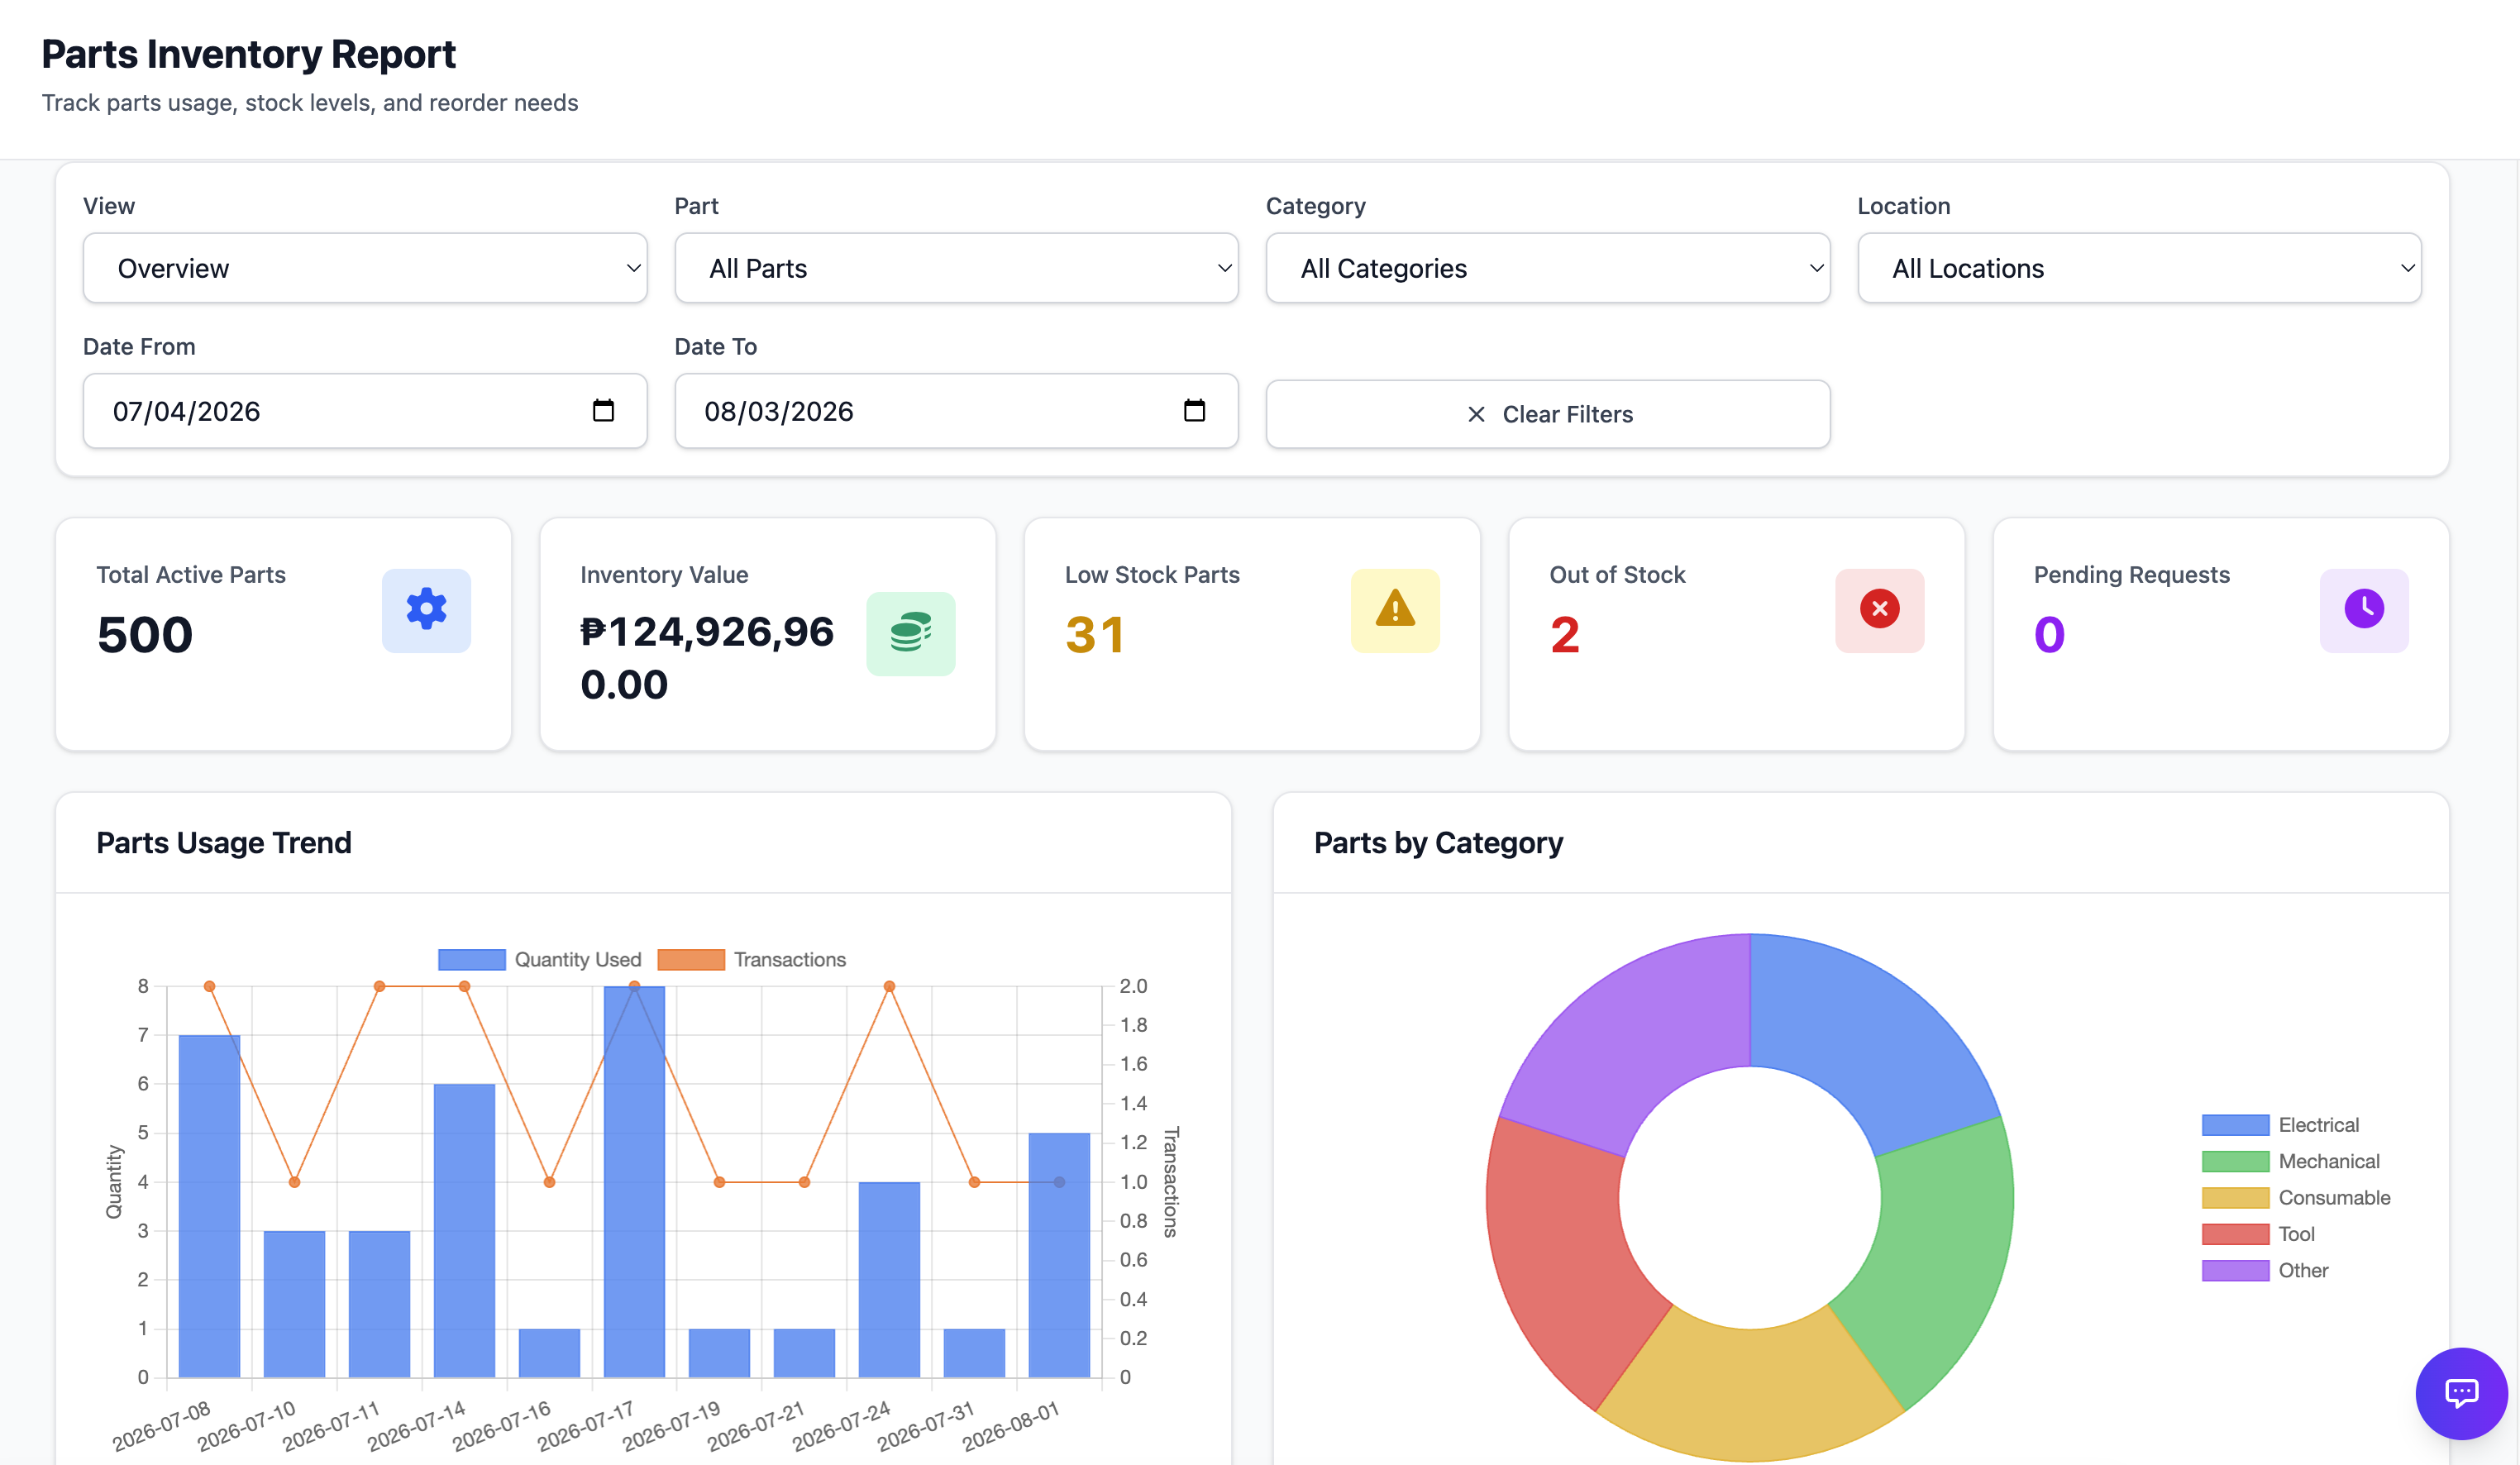The image size is (2520, 1465).
Task: Click the Clear Filters button
Action: click(x=1548, y=414)
